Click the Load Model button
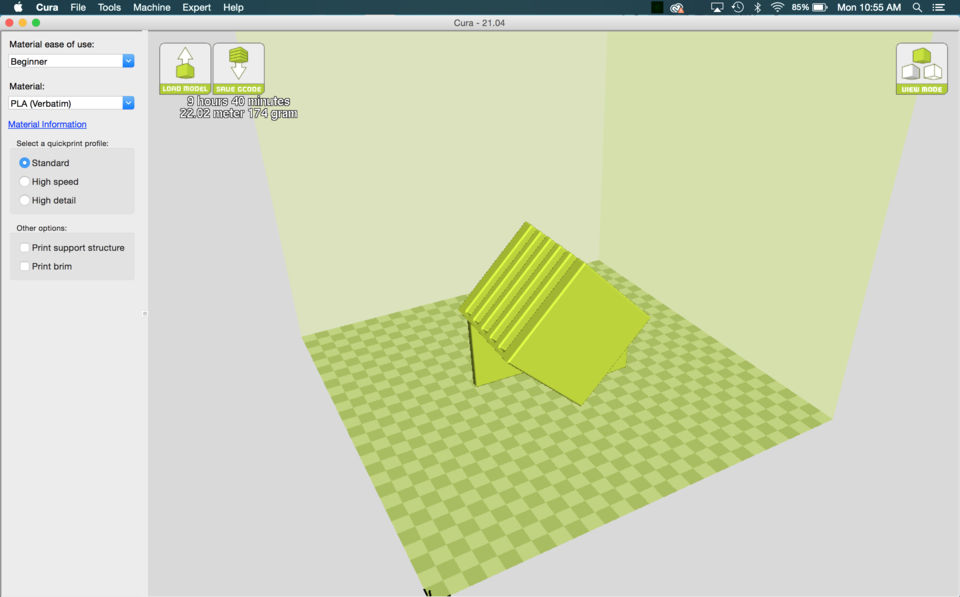 pyautogui.click(x=185, y=66)
